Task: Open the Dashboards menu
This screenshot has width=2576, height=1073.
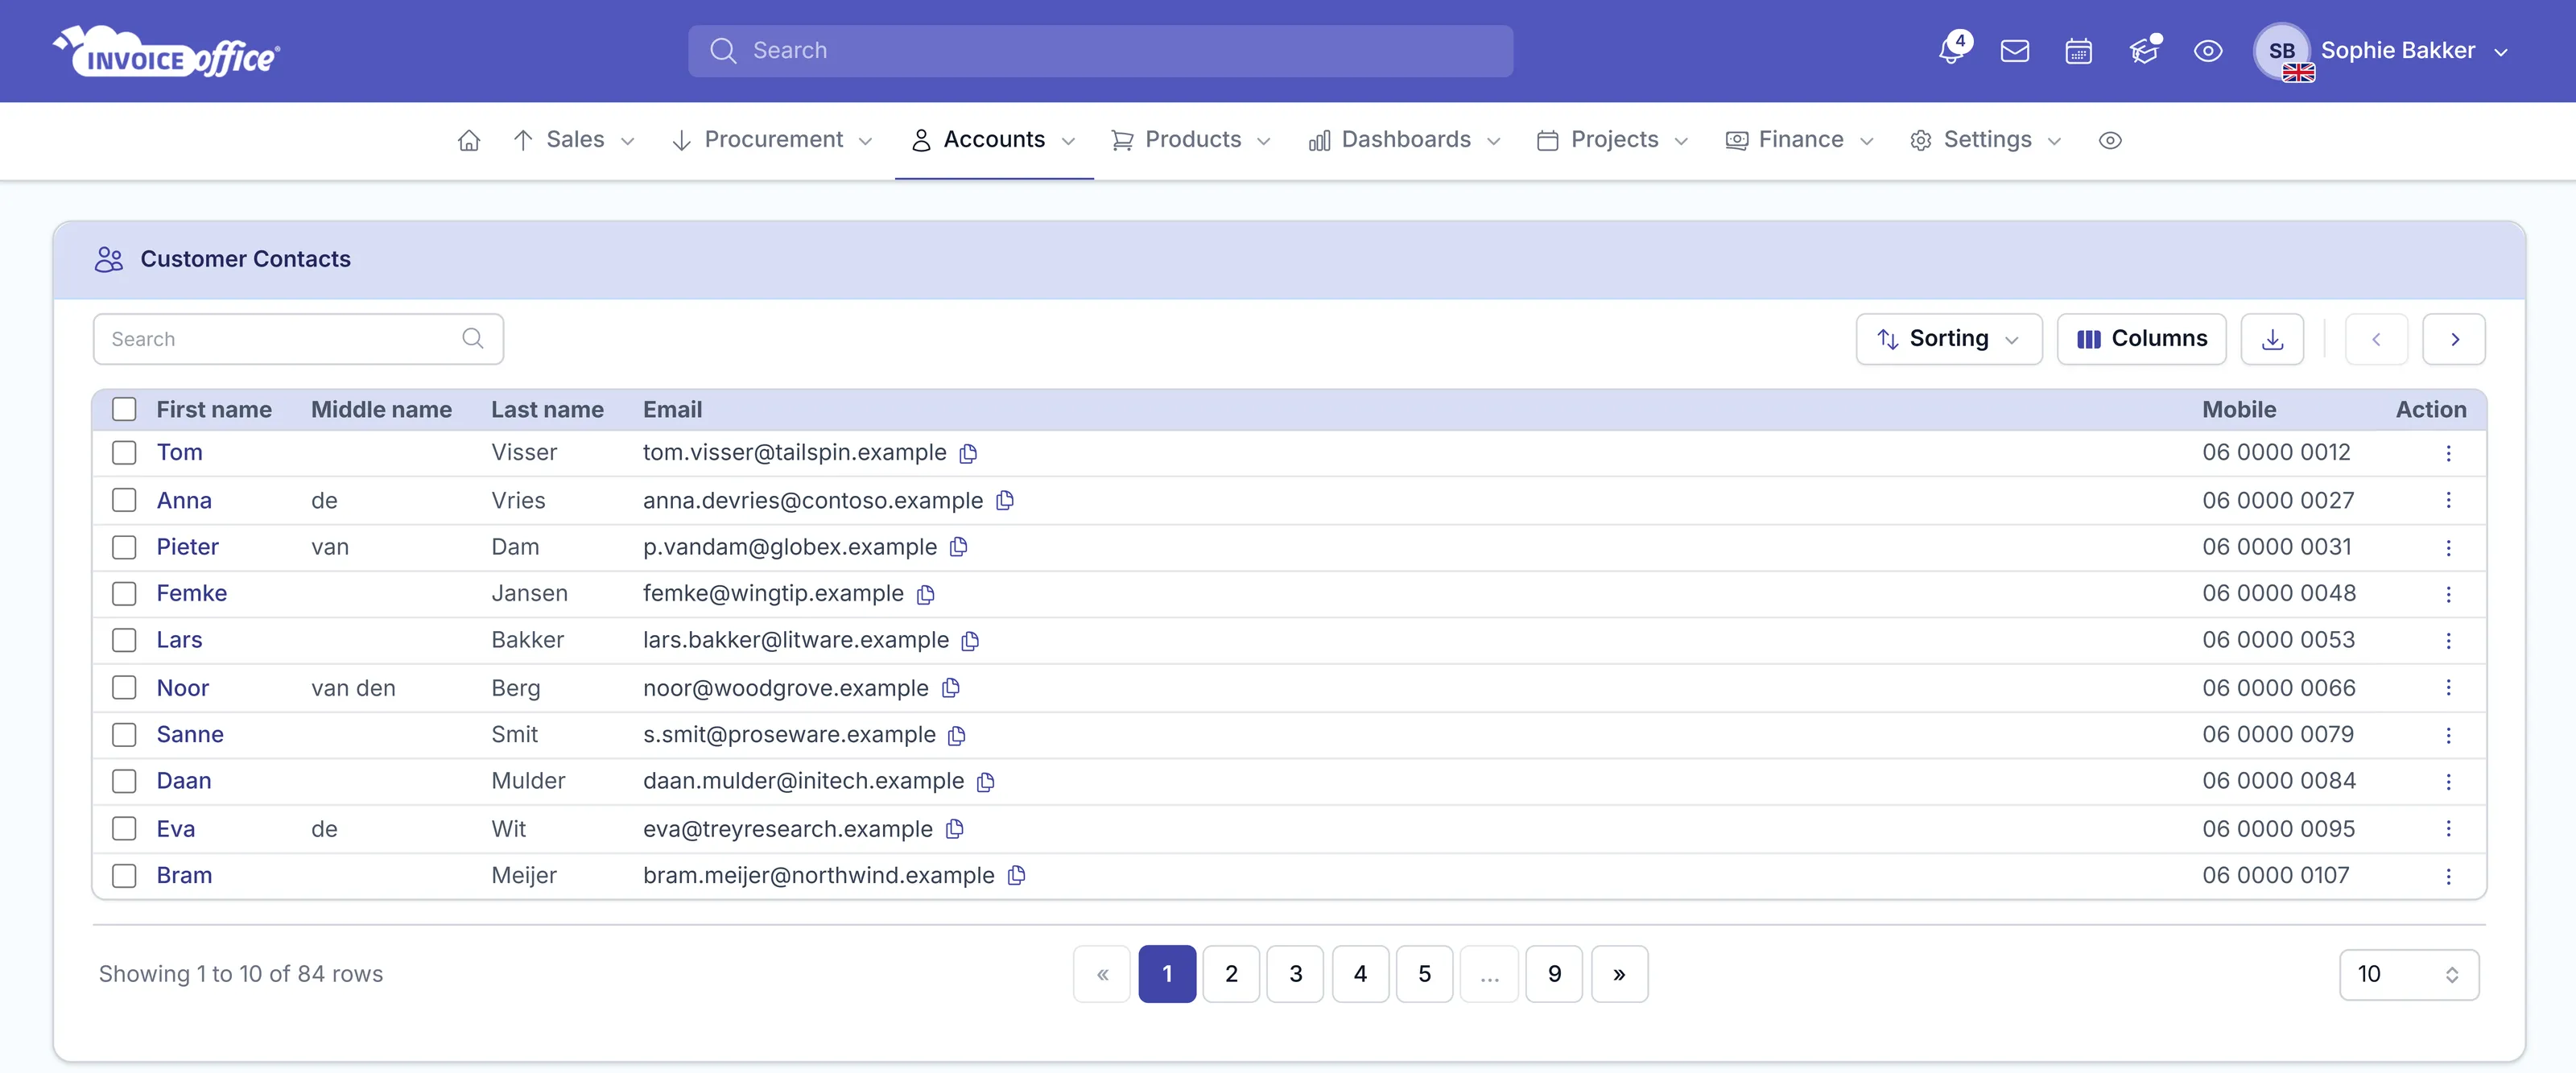Action: (1404, 140)
